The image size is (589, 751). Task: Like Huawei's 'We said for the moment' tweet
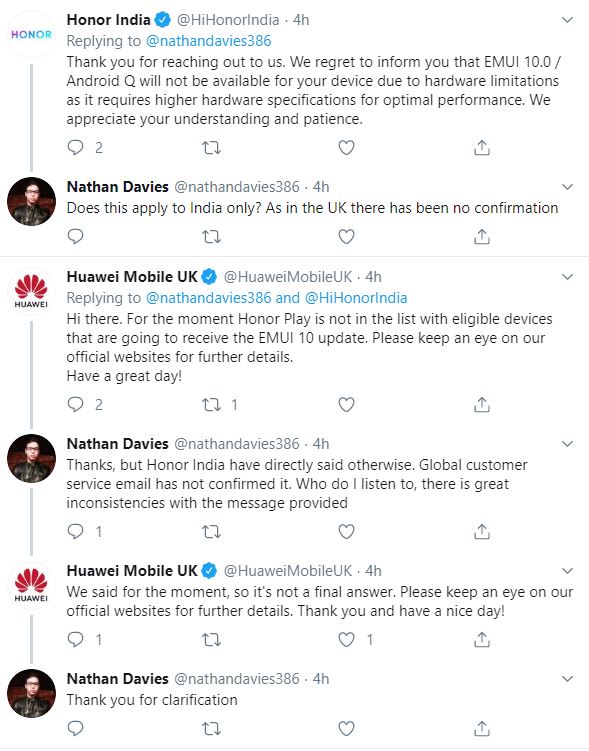(x=346, y=639)
